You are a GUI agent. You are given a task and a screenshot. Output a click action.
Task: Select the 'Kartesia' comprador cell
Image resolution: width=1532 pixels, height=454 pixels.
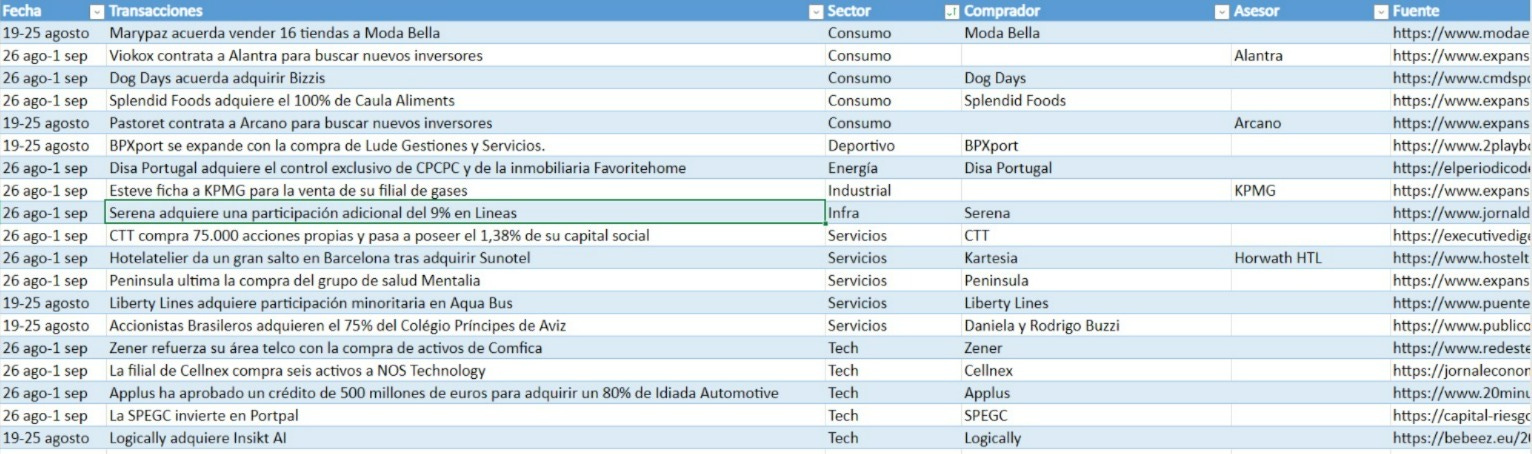pyautogui.click(x=1096, y=258)
